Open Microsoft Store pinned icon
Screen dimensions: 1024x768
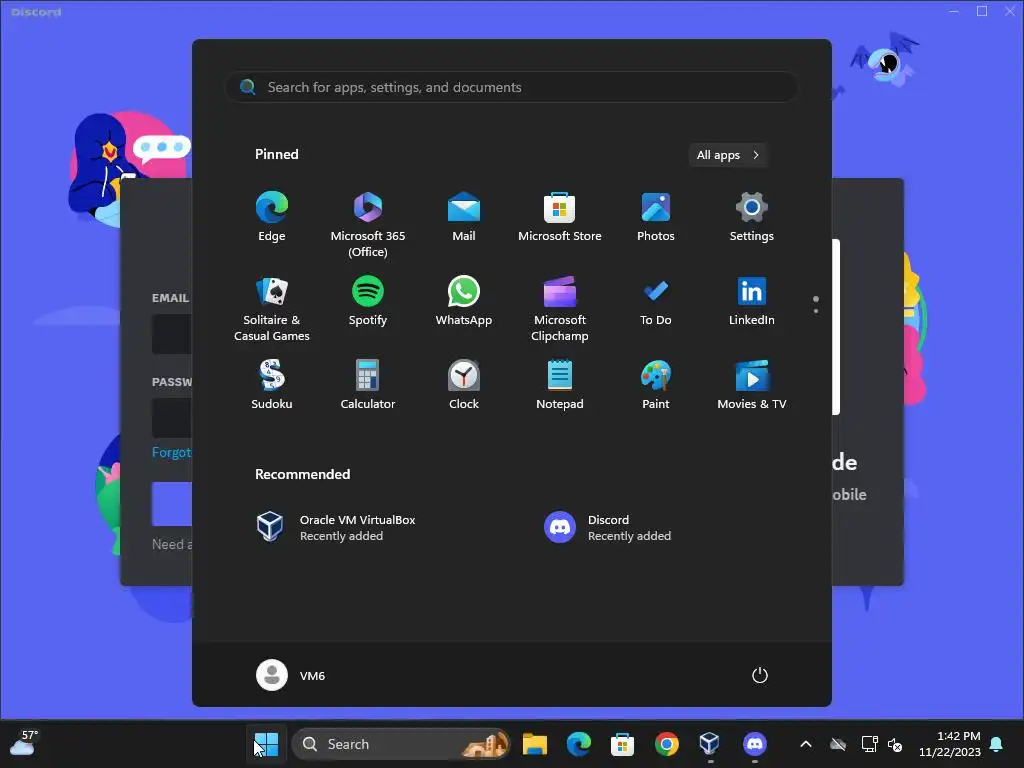point(560,217)
